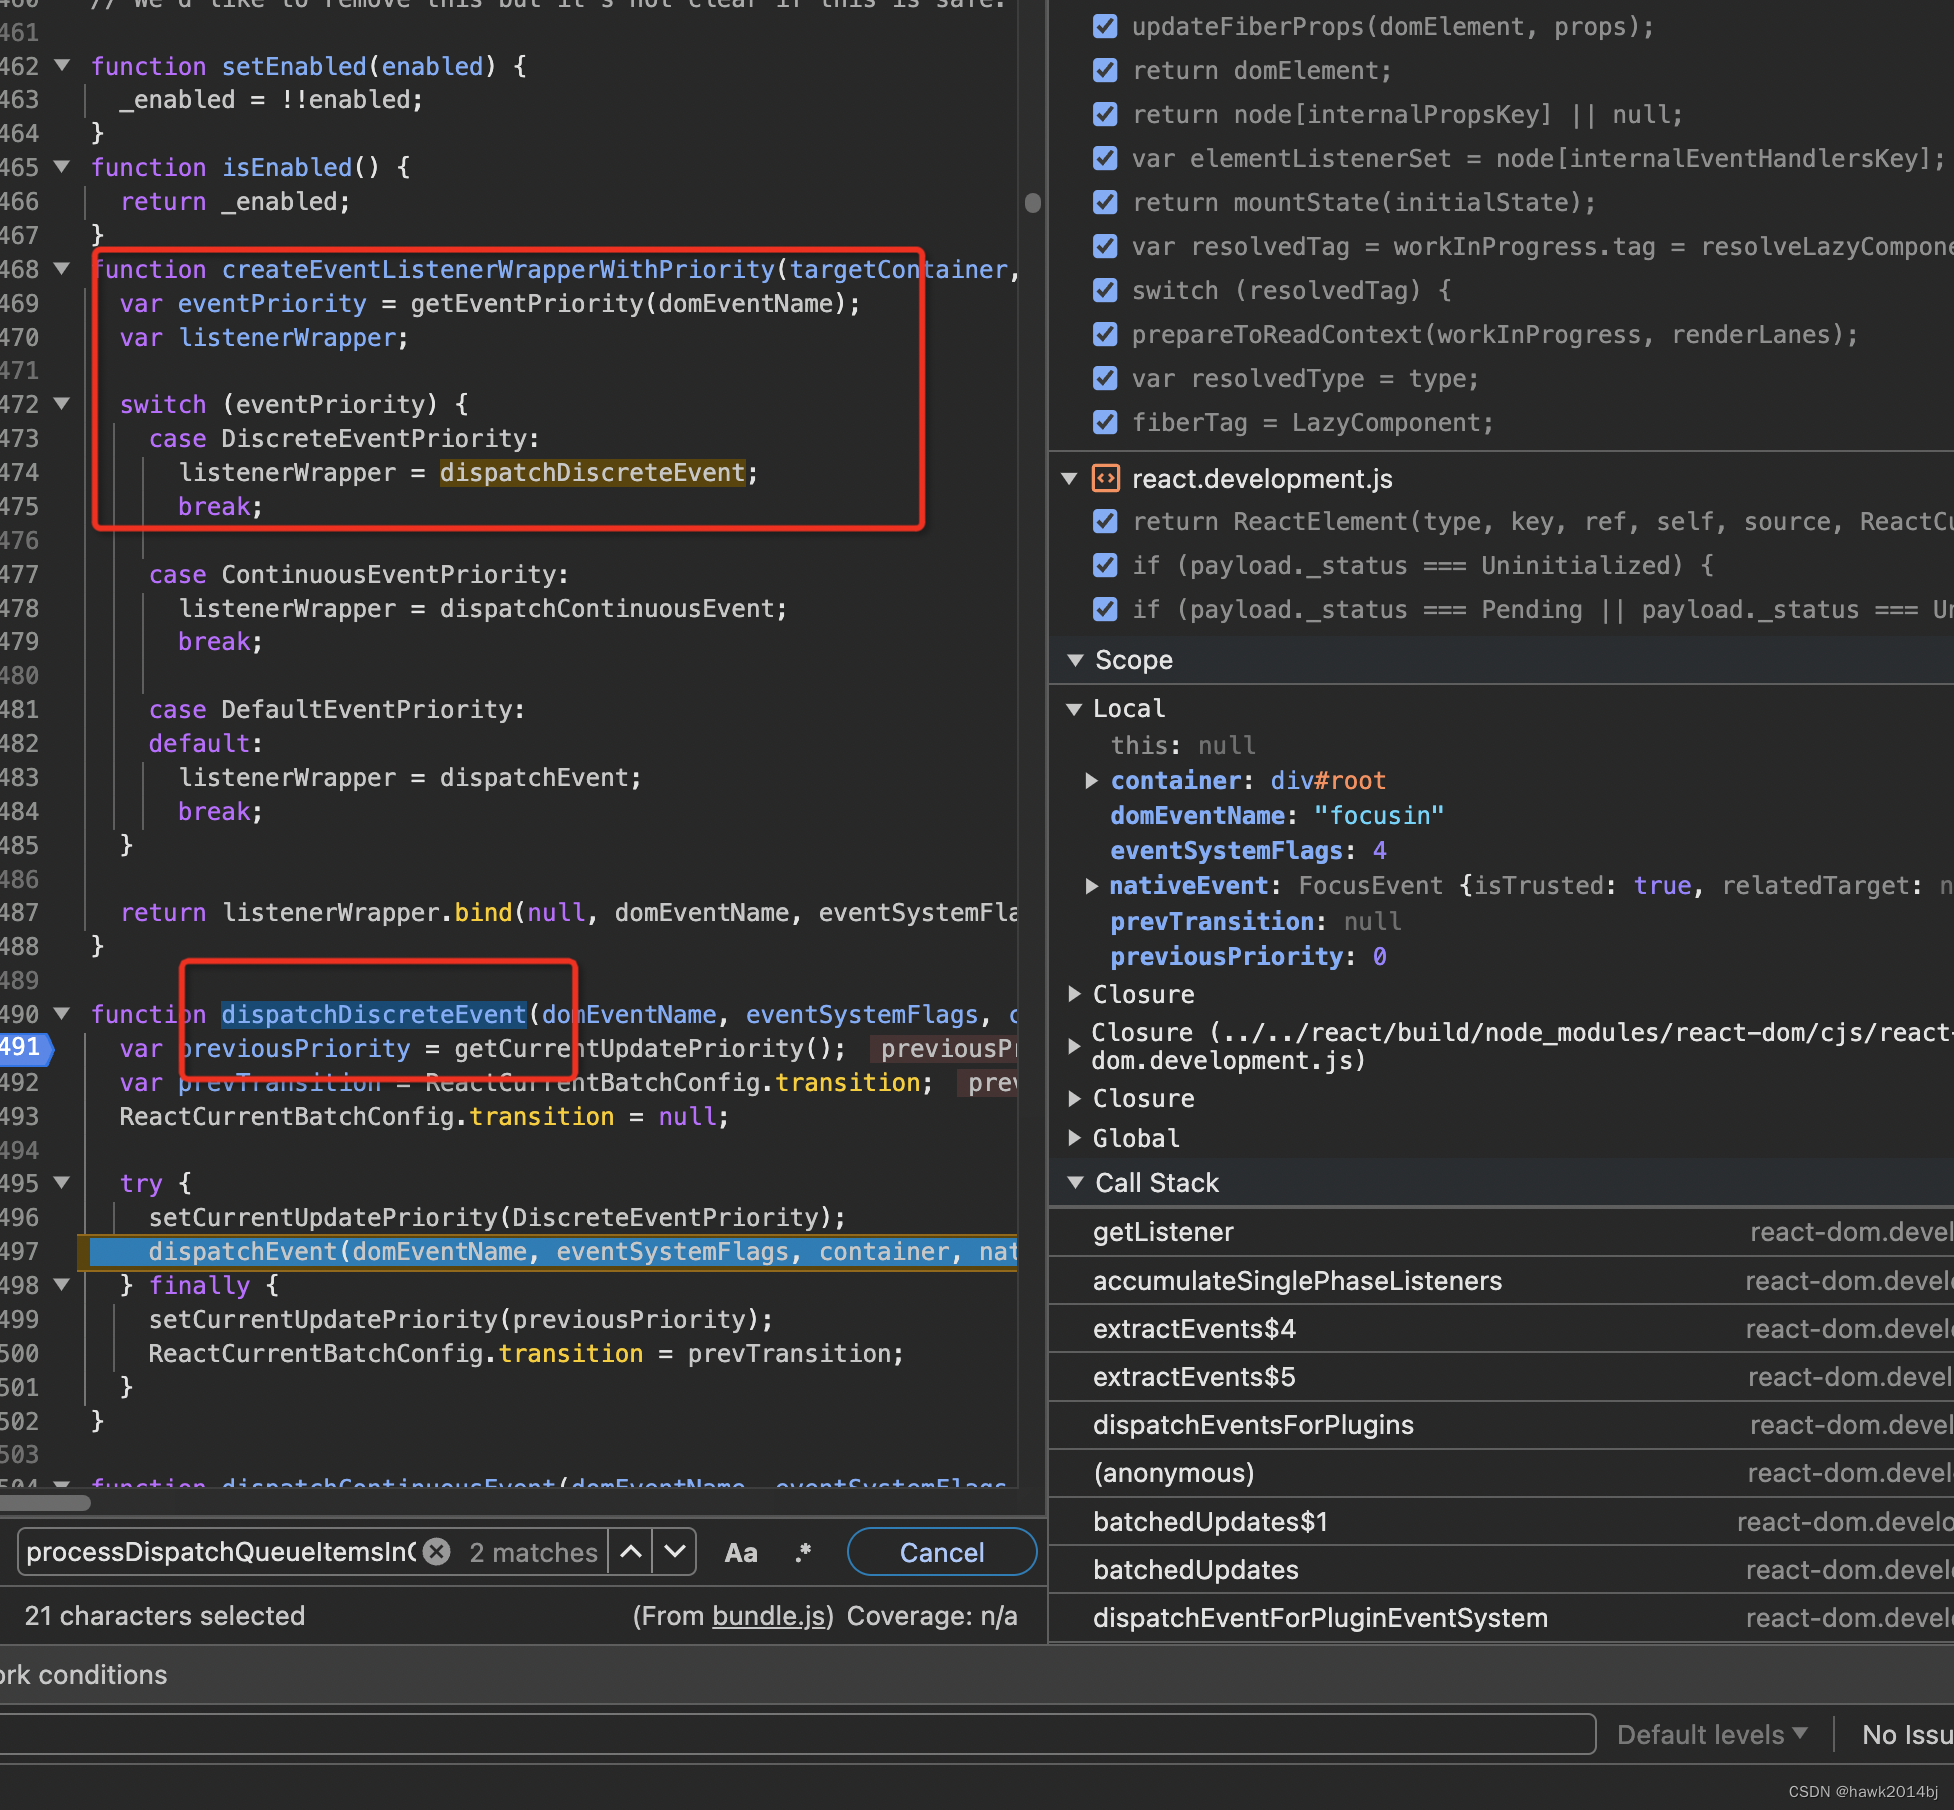
Task: Select getListener in the Call Stack
Action: [x=1163, y=1232]
